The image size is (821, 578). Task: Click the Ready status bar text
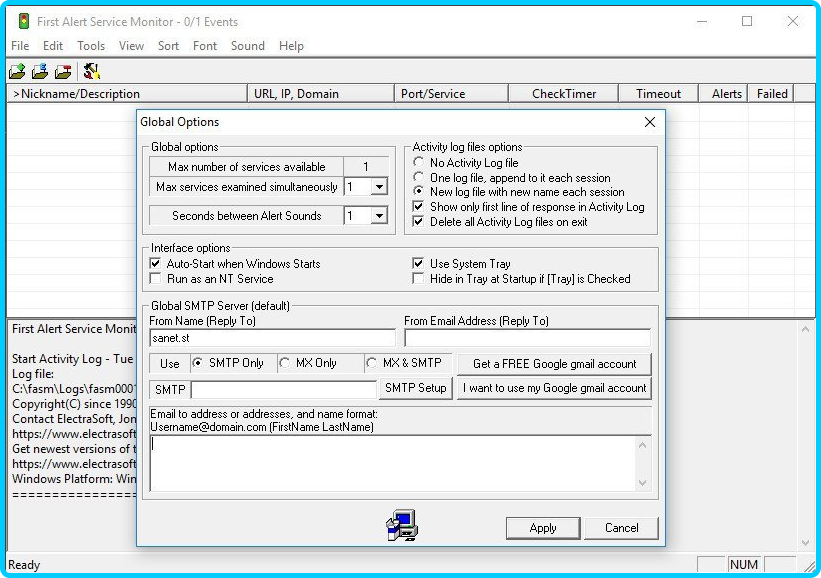24,565
